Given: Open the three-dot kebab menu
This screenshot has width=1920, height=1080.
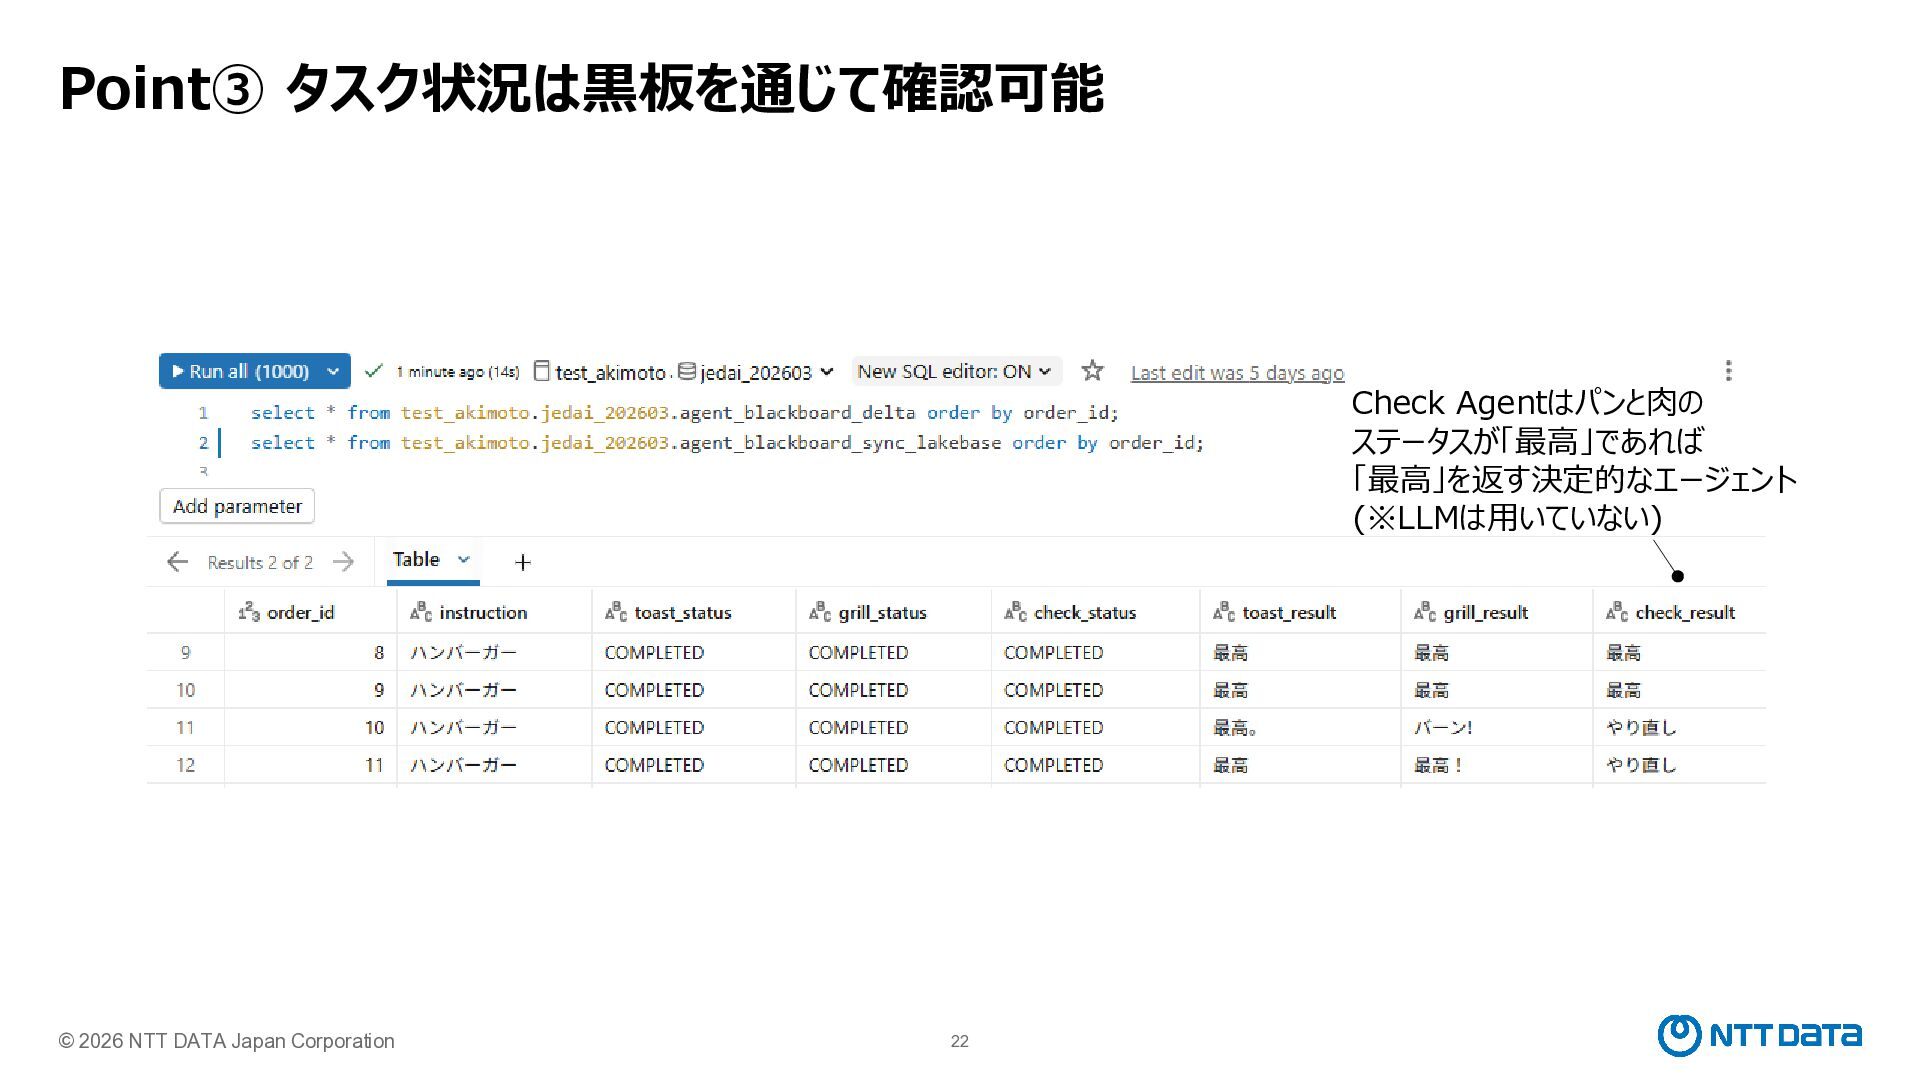Looking at the screenshot, I should click(1728, 371).
